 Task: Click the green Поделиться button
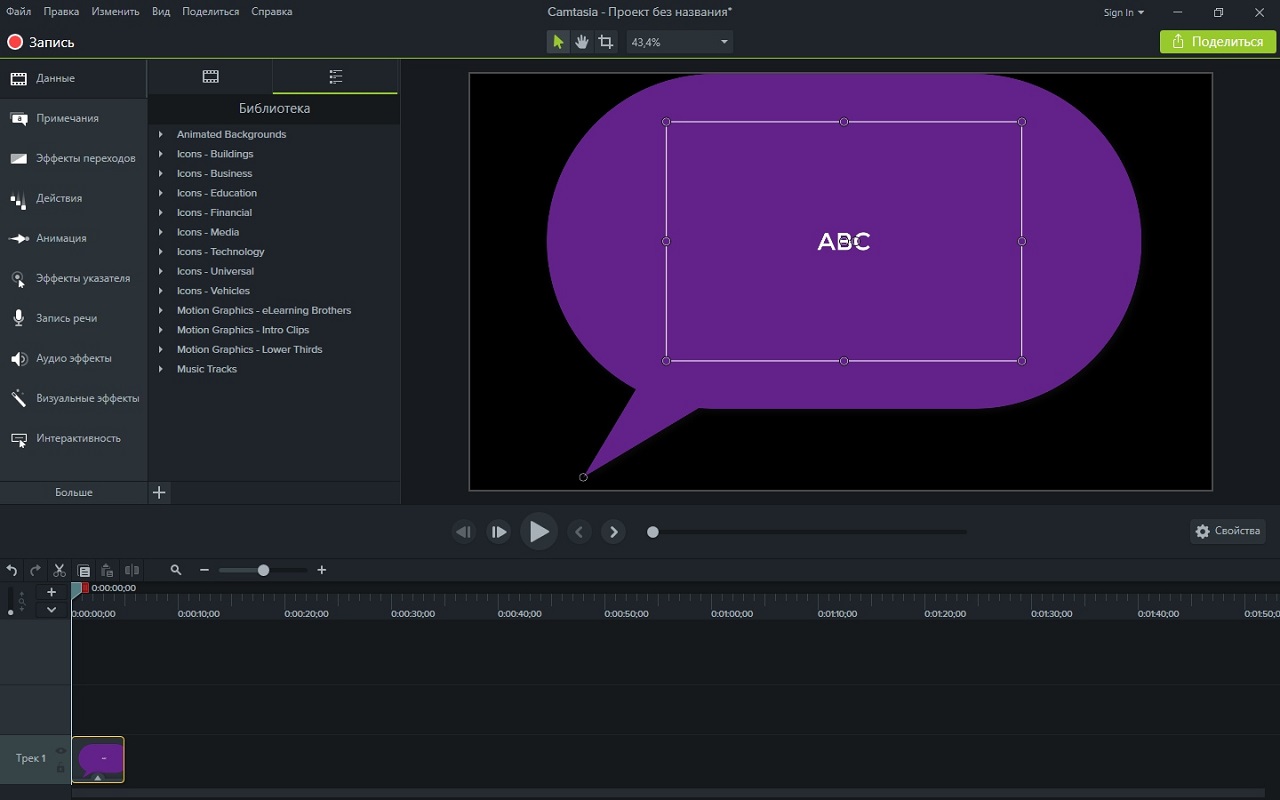tap(1217, 42)
